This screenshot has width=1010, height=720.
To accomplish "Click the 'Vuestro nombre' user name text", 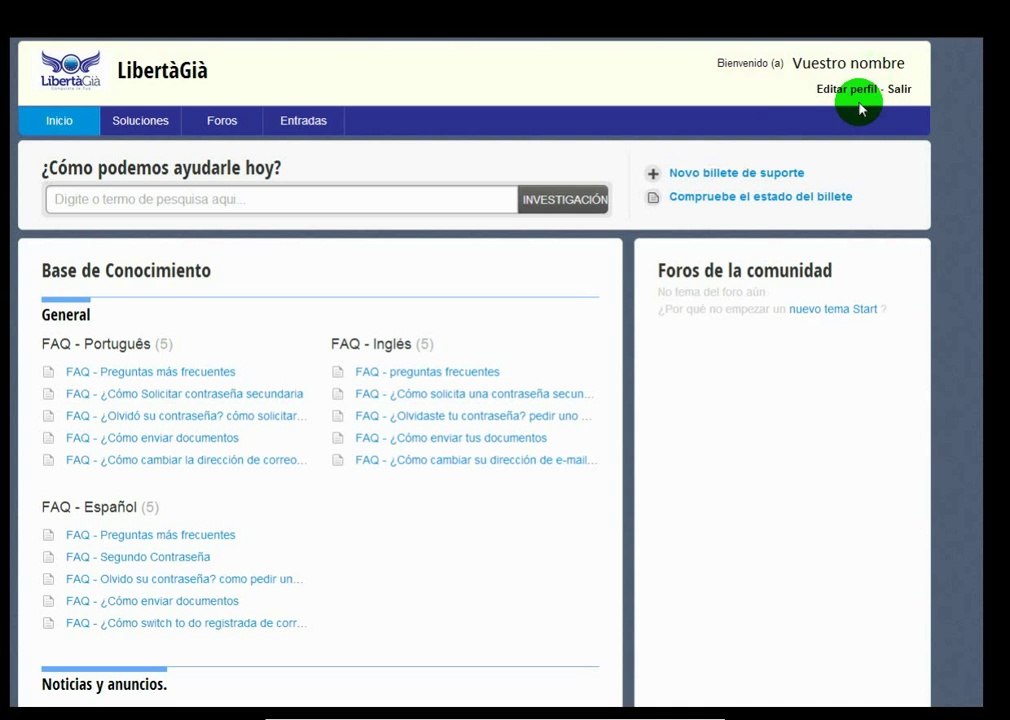I will point(848,63).
